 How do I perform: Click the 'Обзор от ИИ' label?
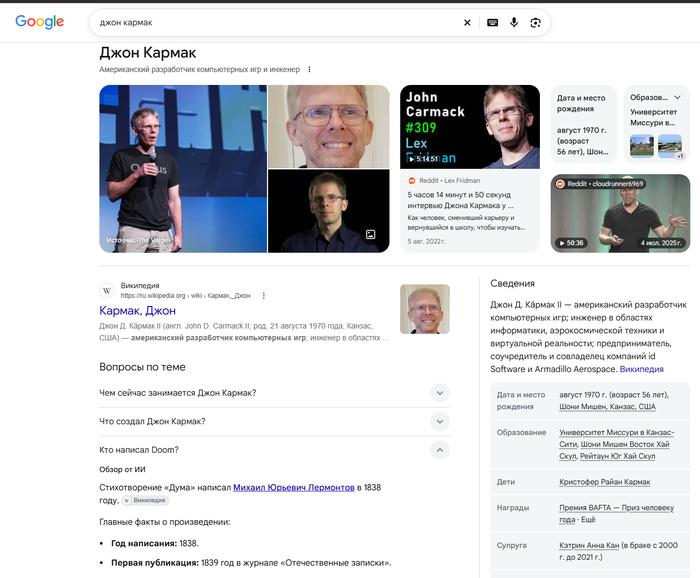point(122,470)
